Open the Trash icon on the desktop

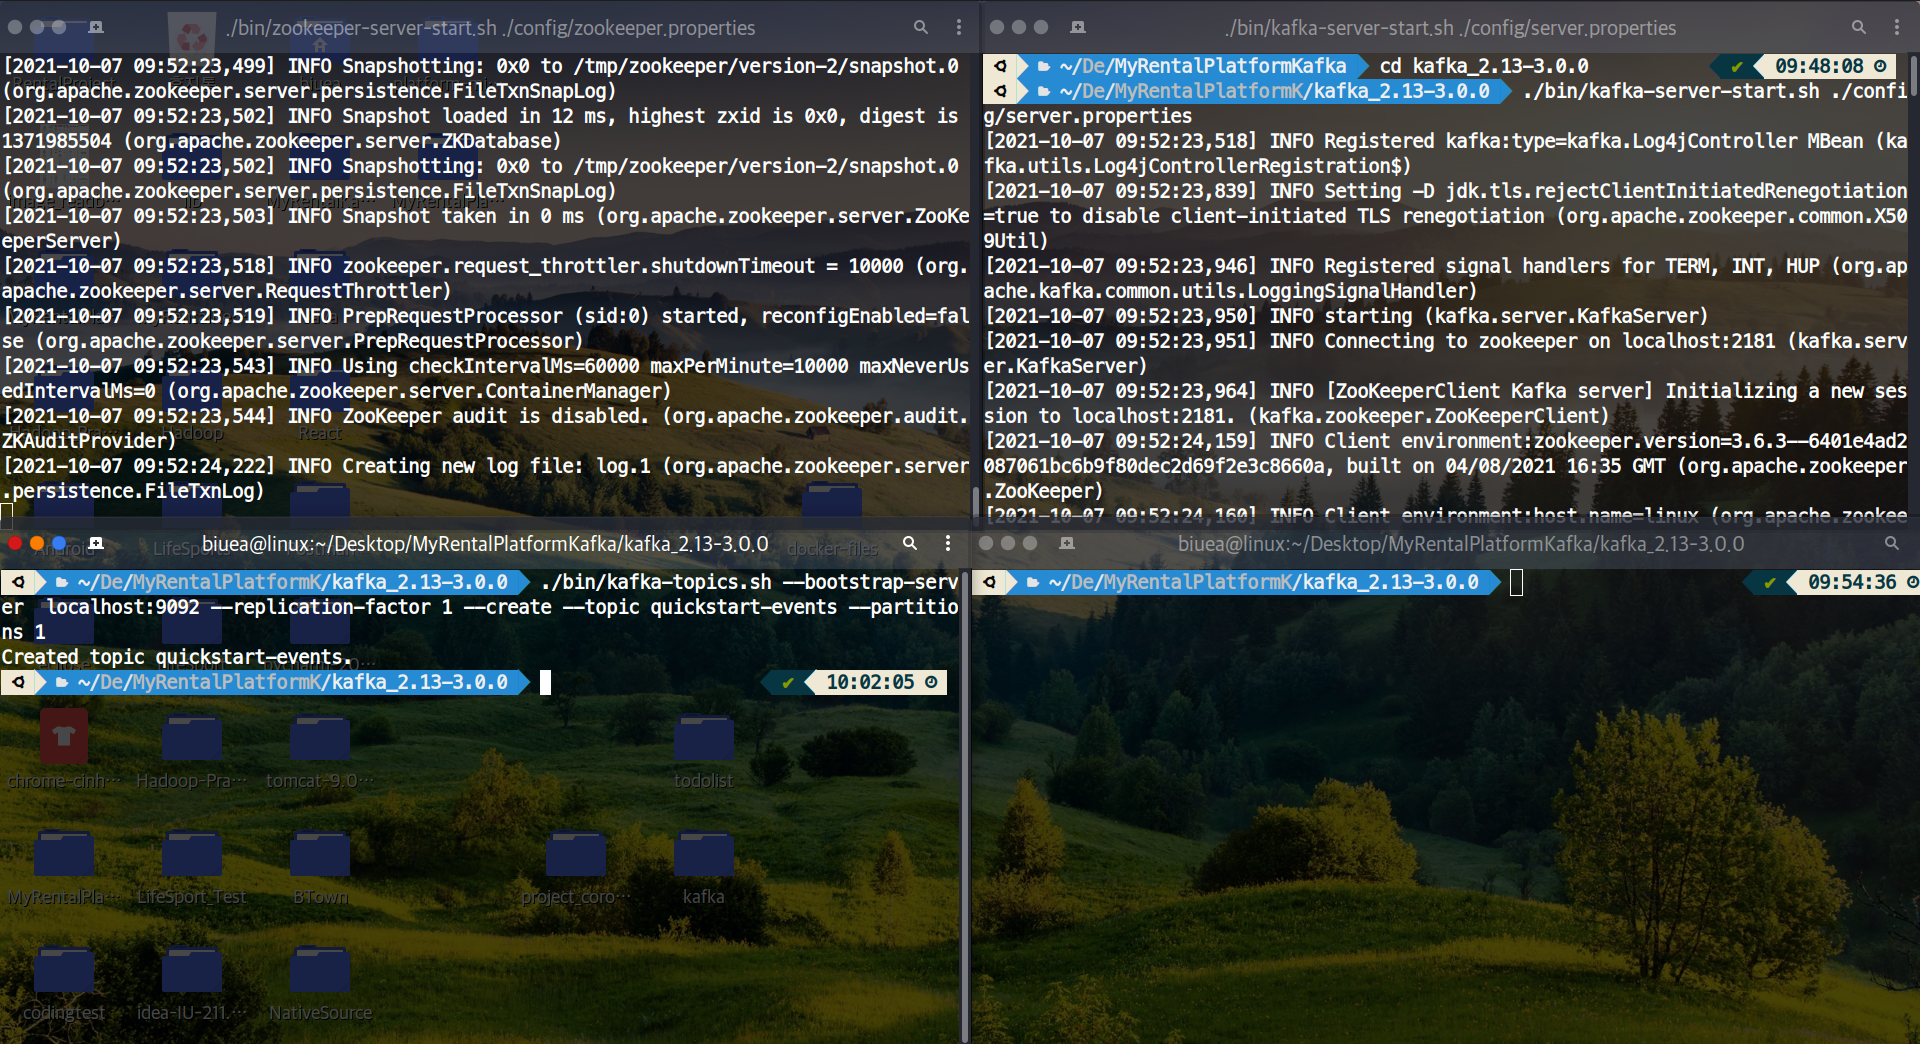[x=192, y=30]
